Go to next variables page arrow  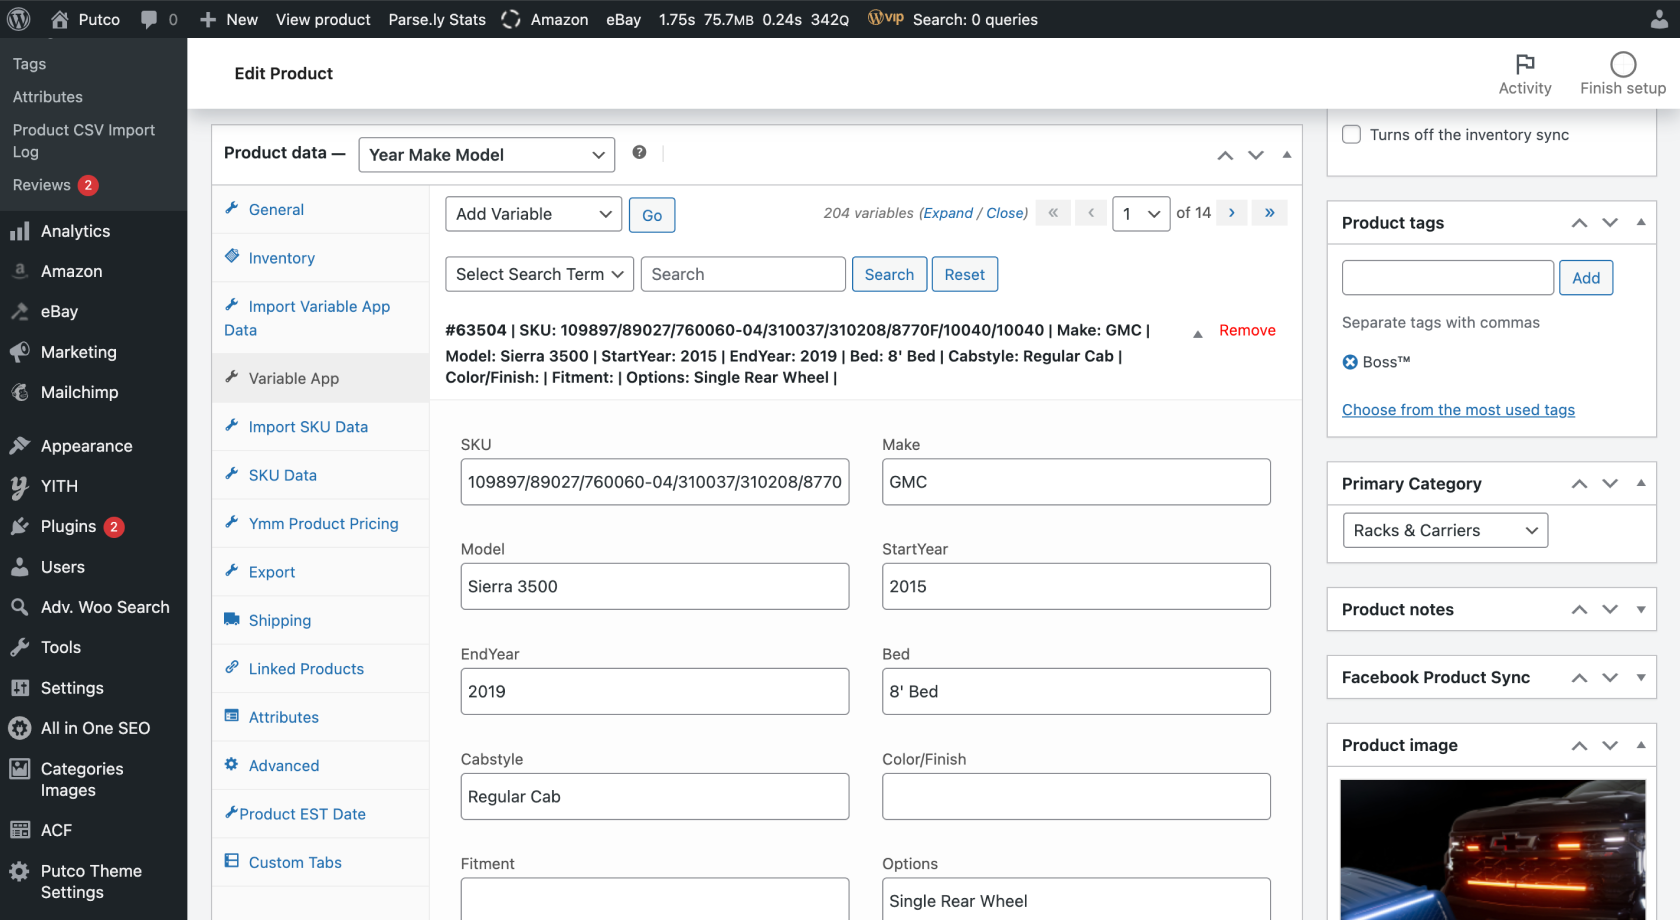click(x=1231, y=213)
